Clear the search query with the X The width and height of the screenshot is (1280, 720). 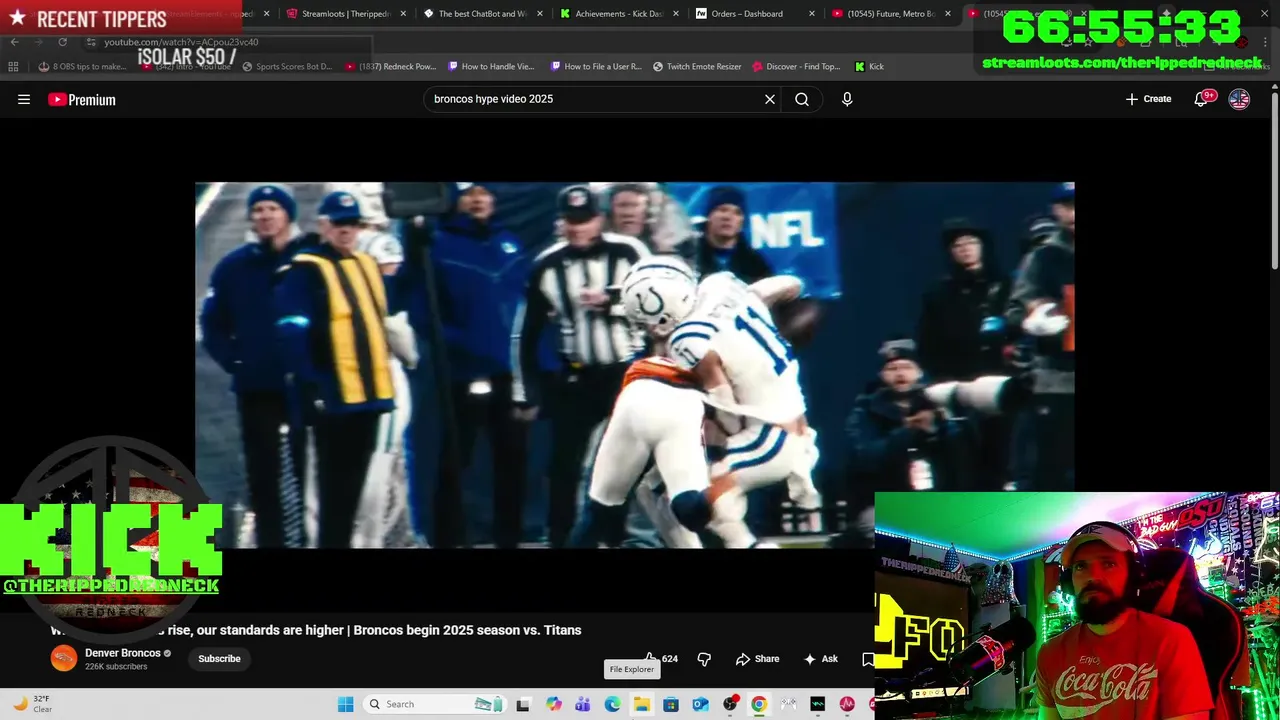(x=770, y=99)
